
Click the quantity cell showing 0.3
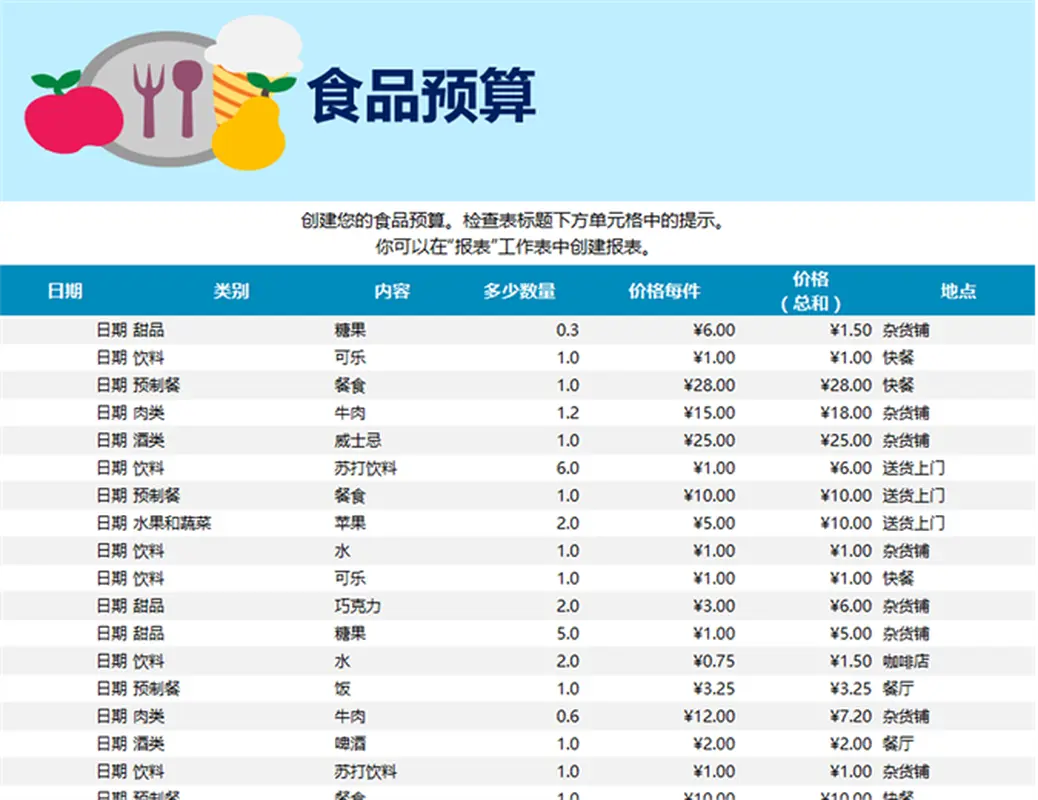pyautogui.click(x=567, y=330)
